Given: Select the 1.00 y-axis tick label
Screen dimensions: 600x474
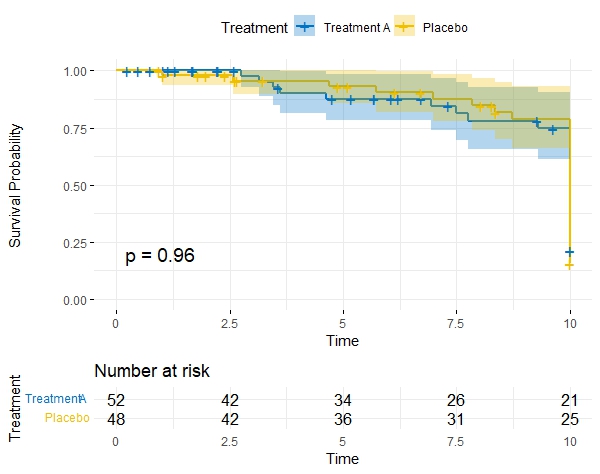Looking at the screenshot, I should pos(78,71).
